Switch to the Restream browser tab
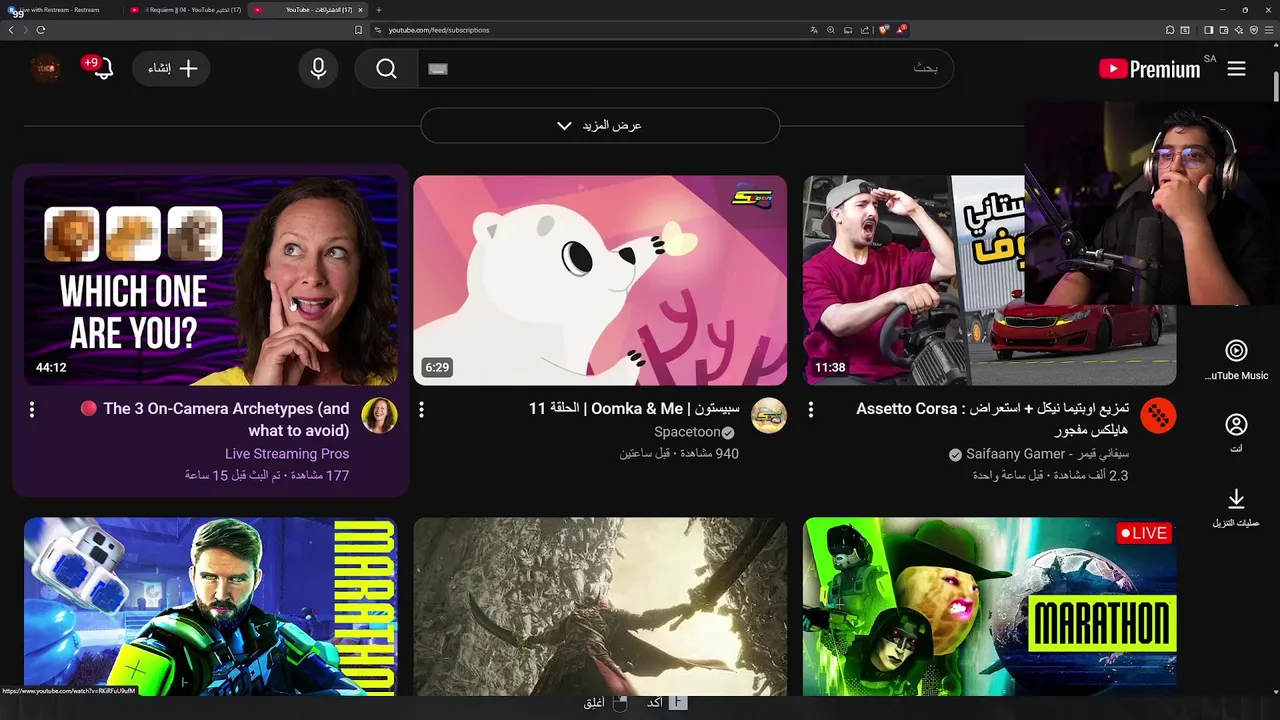Screen dimensions: 1280x720 click(x=60, y=10)
